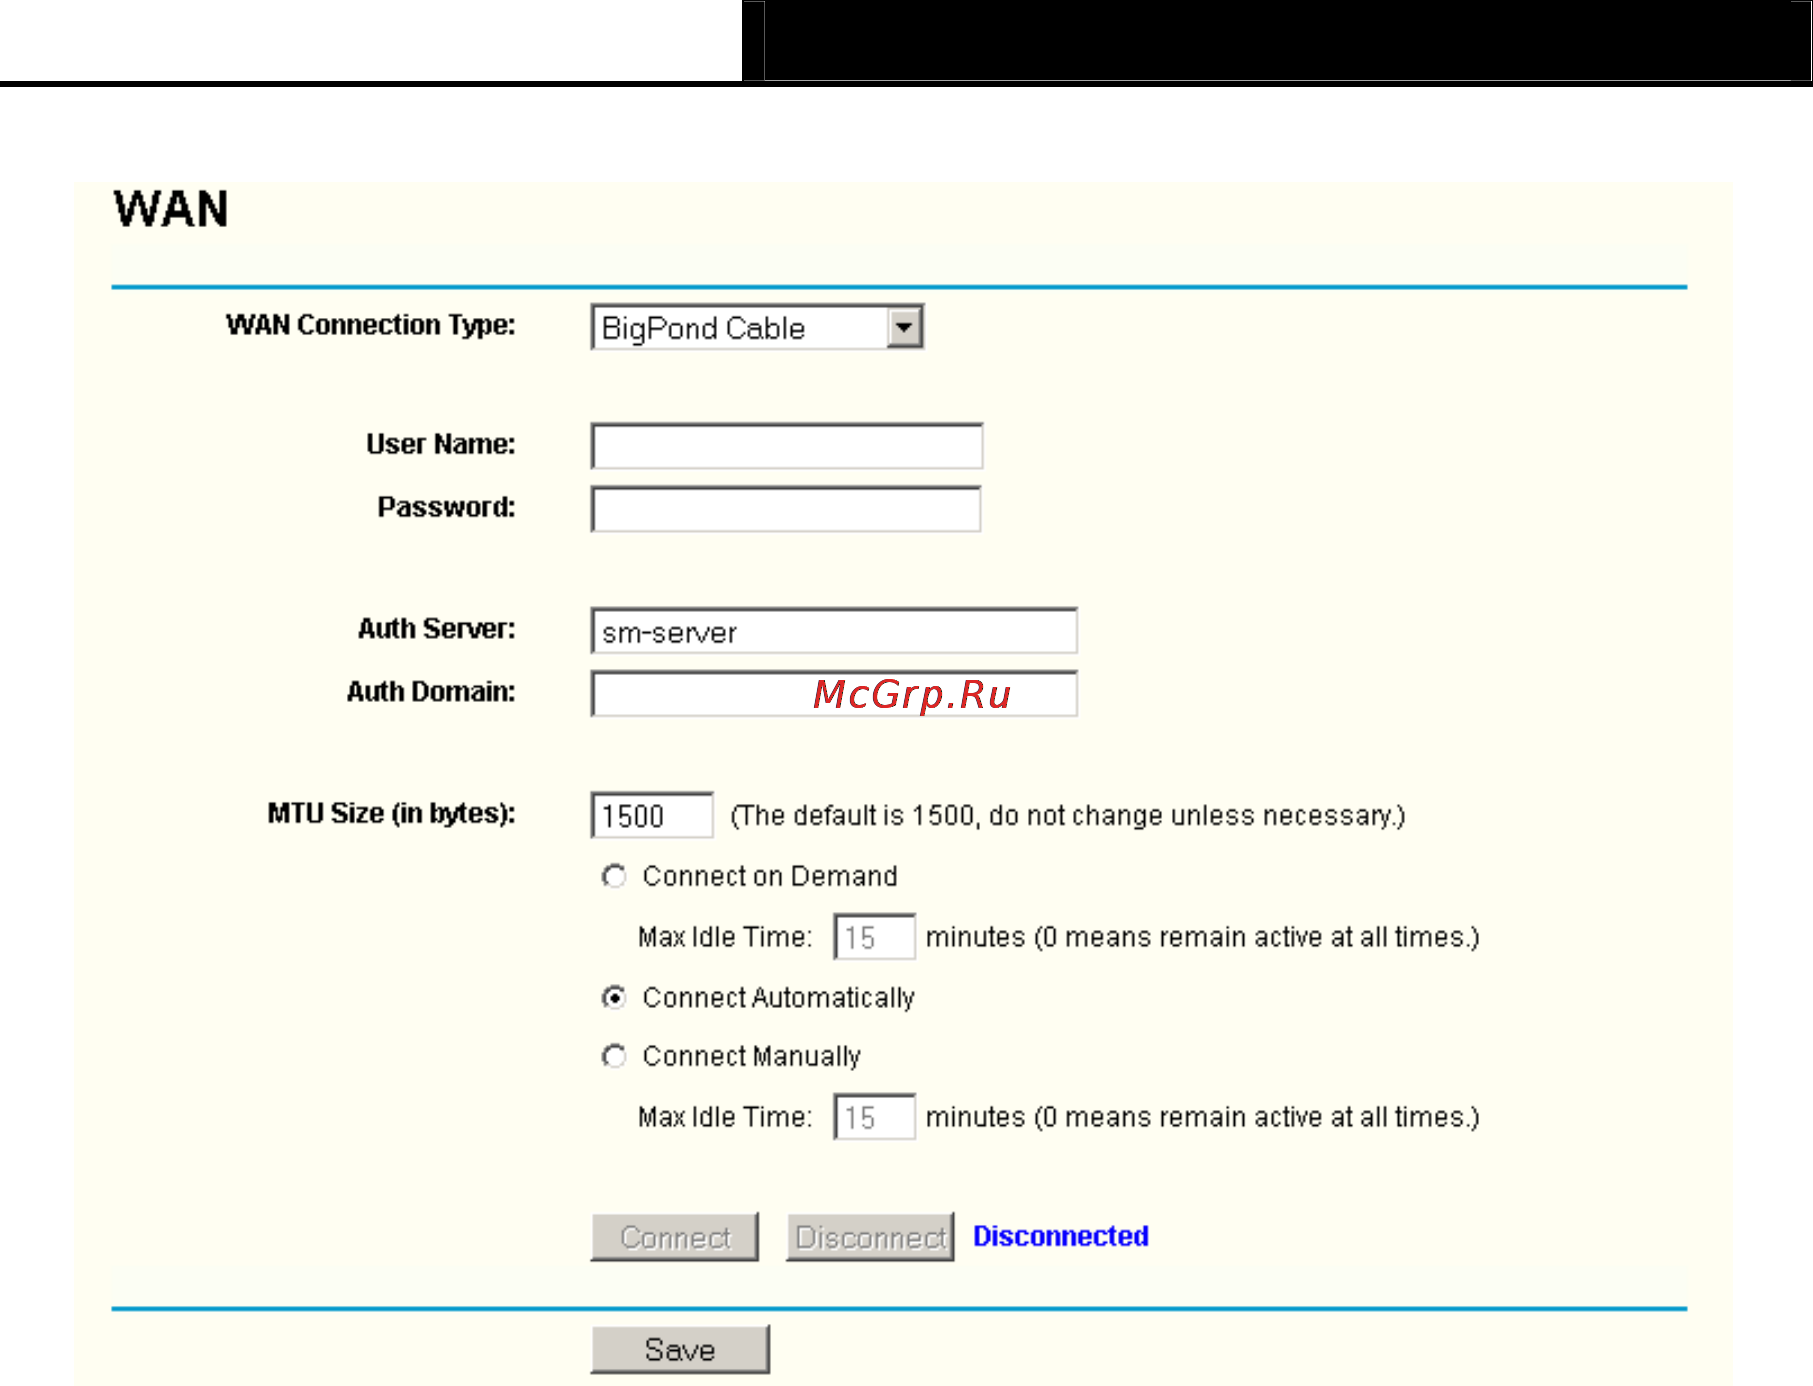Click Max Idle Time field under Connect Manually
This screenshot has height=1386, width=1813.
pos(874,1117)
